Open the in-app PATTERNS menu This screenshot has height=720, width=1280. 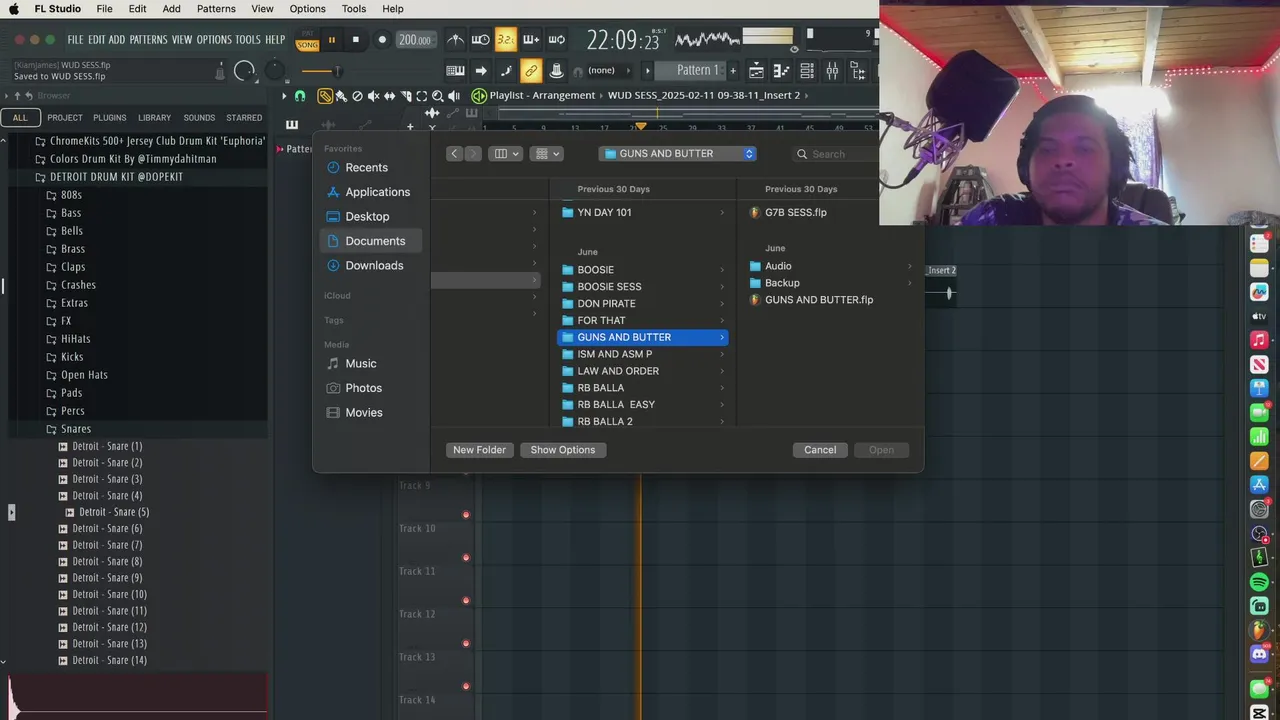coord(148,40)
